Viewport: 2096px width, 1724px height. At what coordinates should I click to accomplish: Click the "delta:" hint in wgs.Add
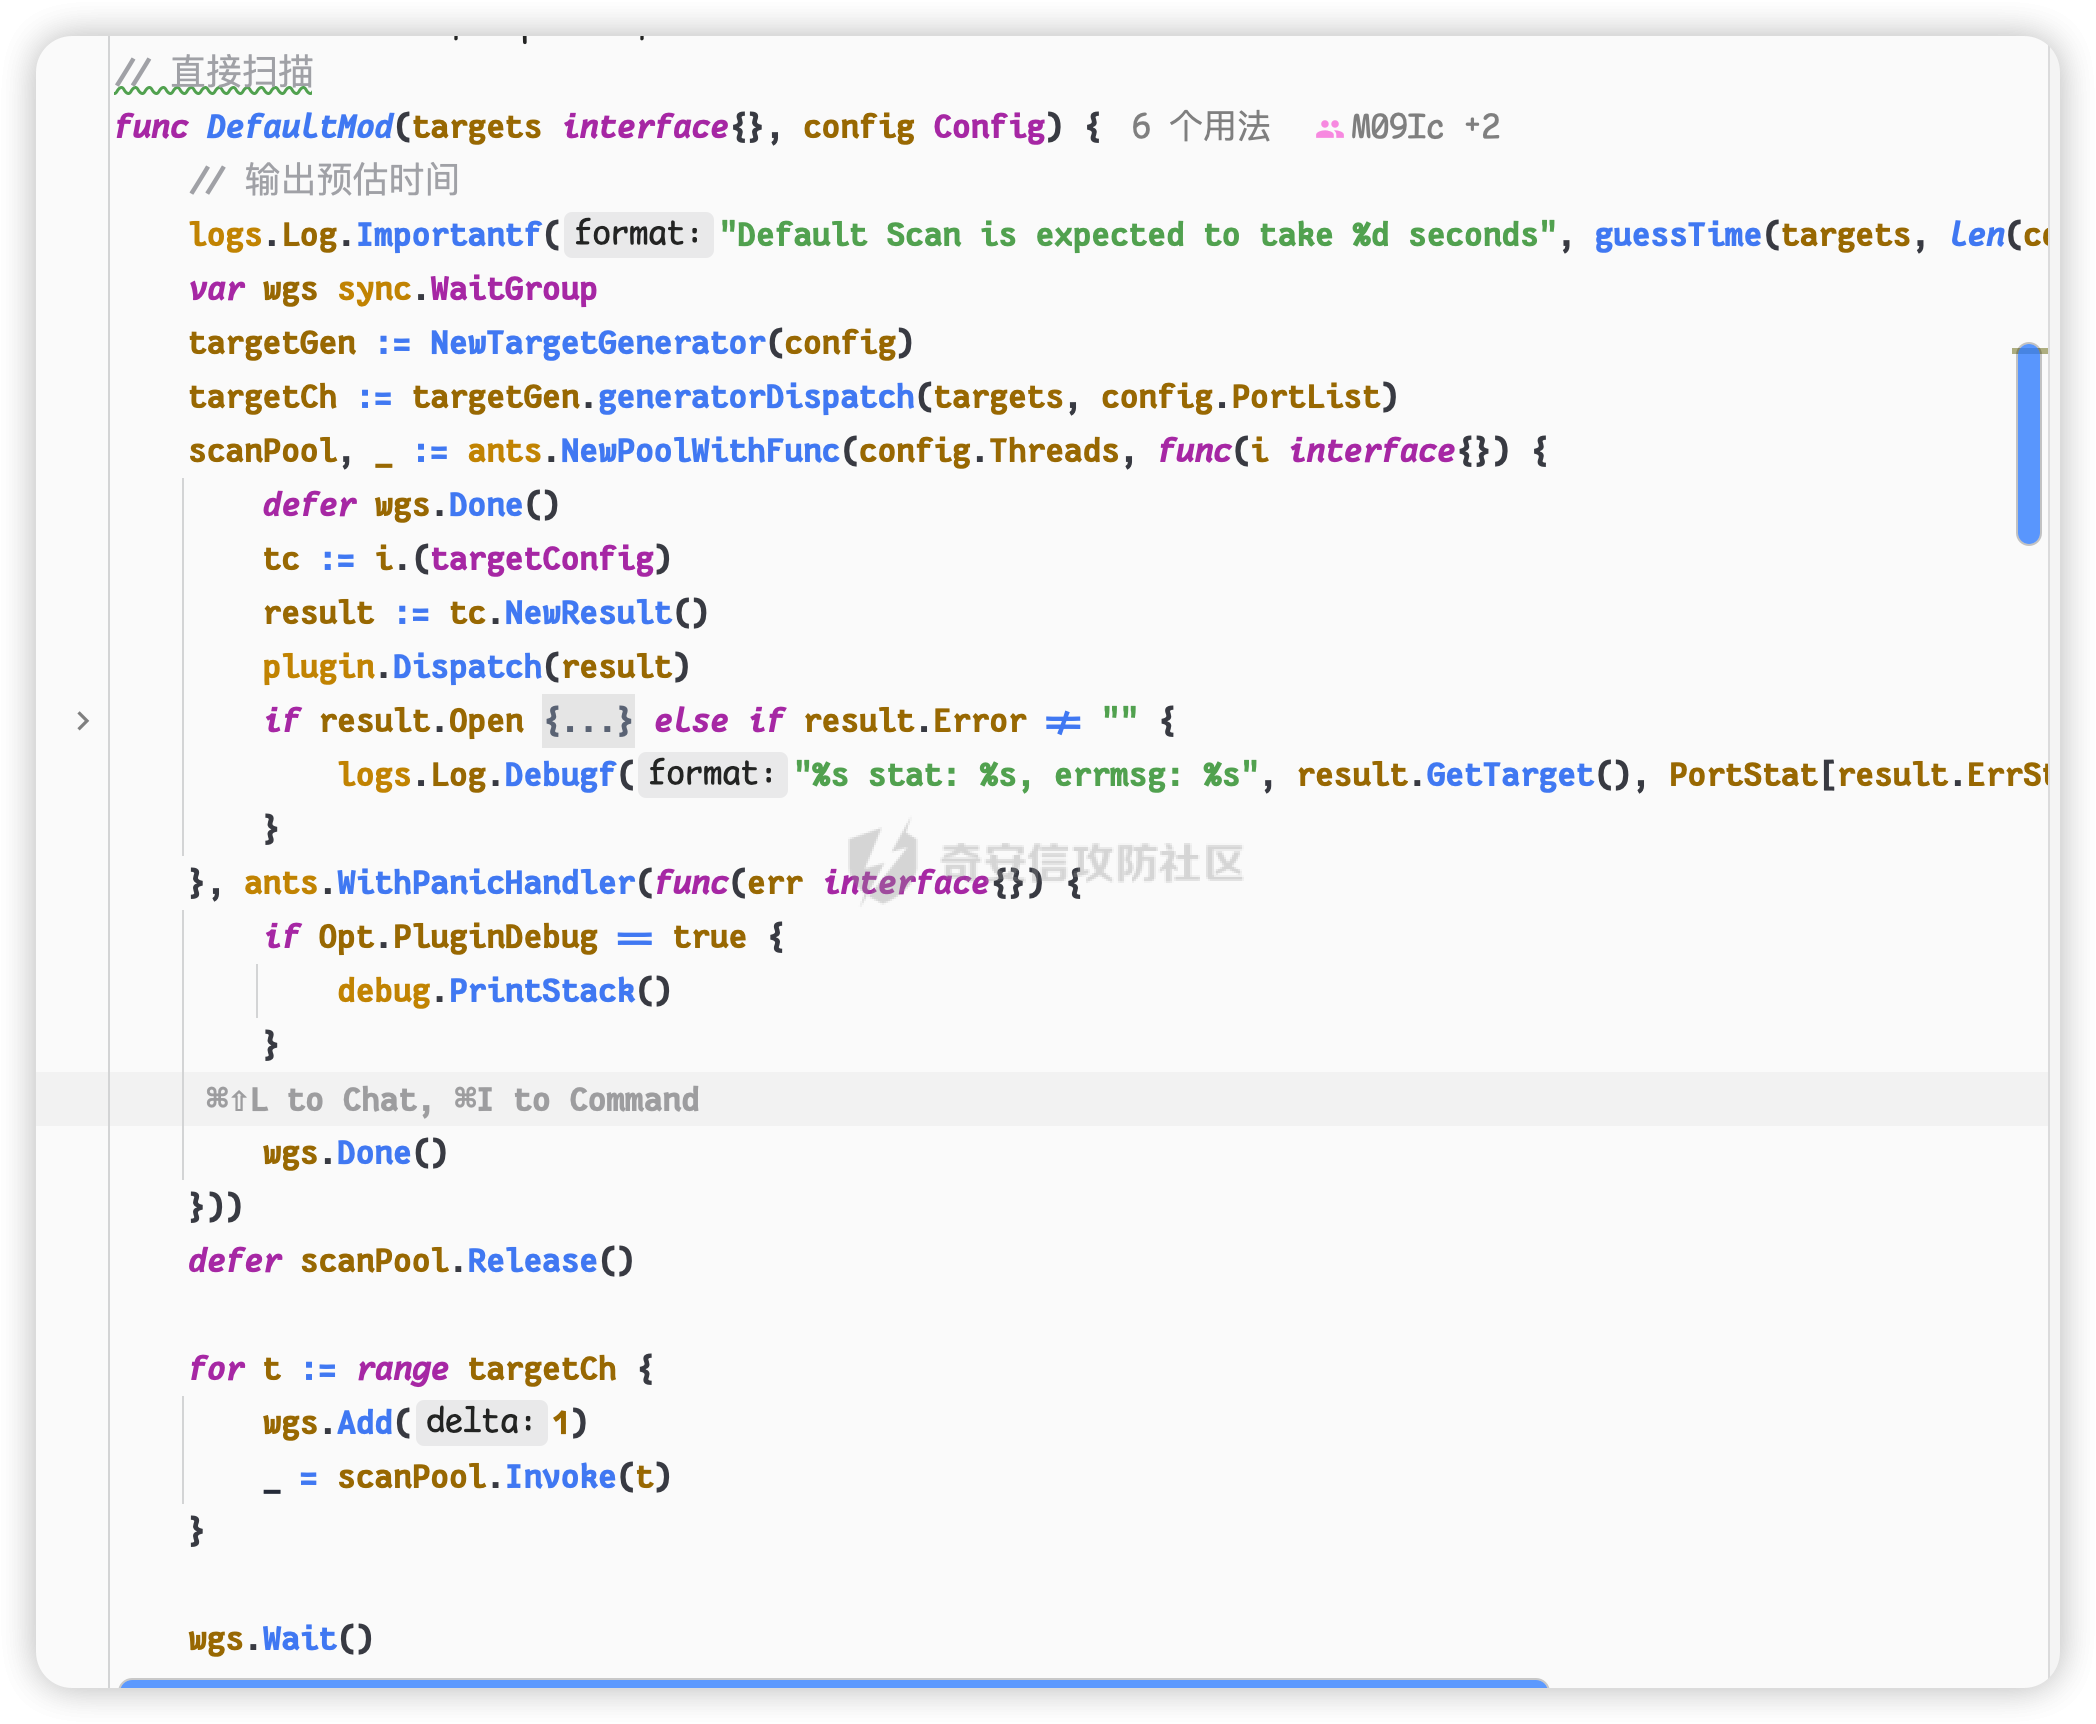(x=481, y=1423)
